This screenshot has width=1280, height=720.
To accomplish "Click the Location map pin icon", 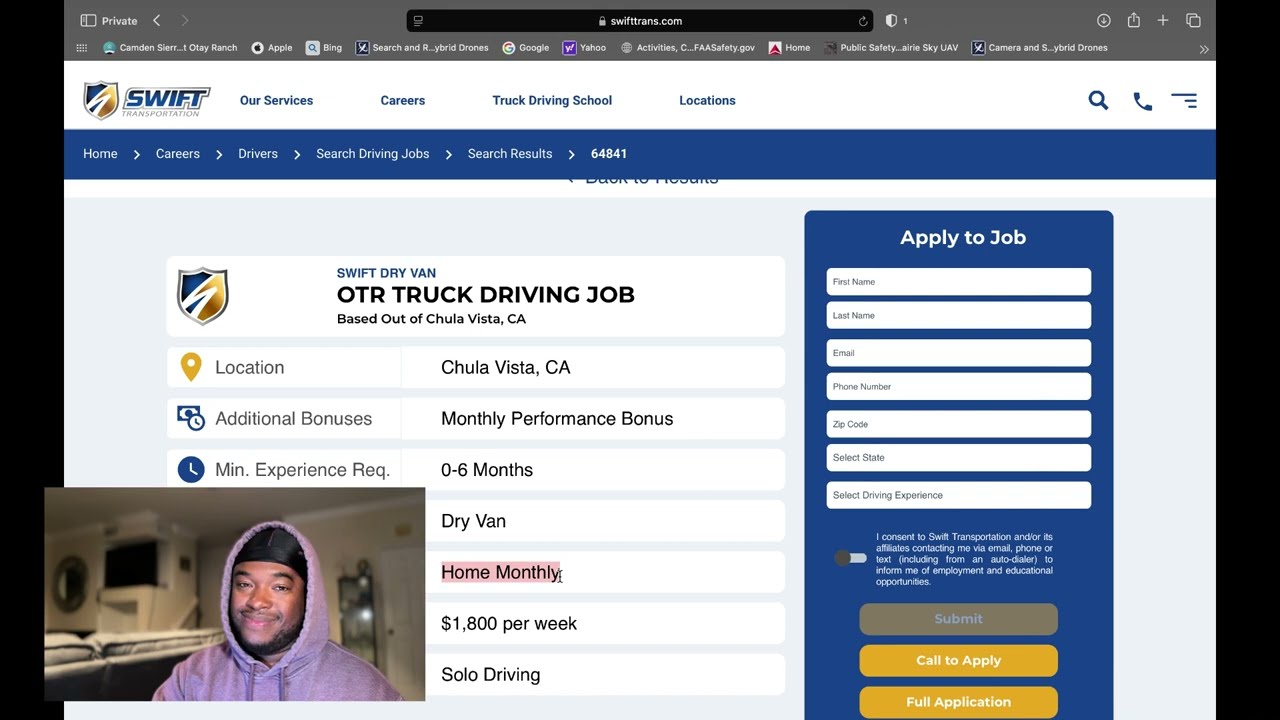I will pos(191,367).
